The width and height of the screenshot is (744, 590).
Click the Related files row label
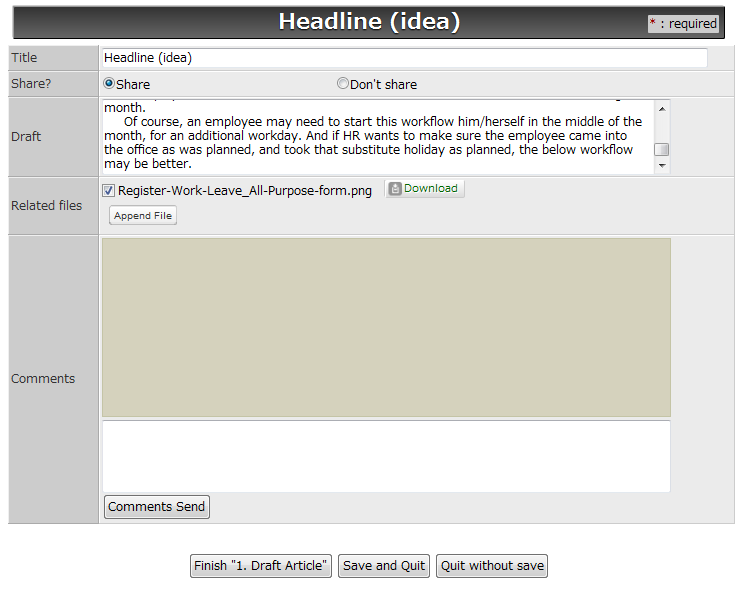[47, 206]
